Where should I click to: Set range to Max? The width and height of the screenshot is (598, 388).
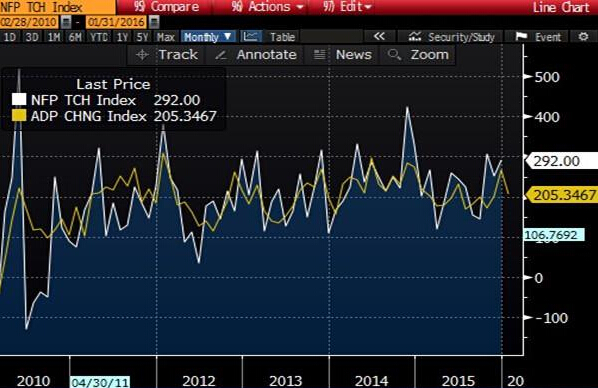coord(166,37)
